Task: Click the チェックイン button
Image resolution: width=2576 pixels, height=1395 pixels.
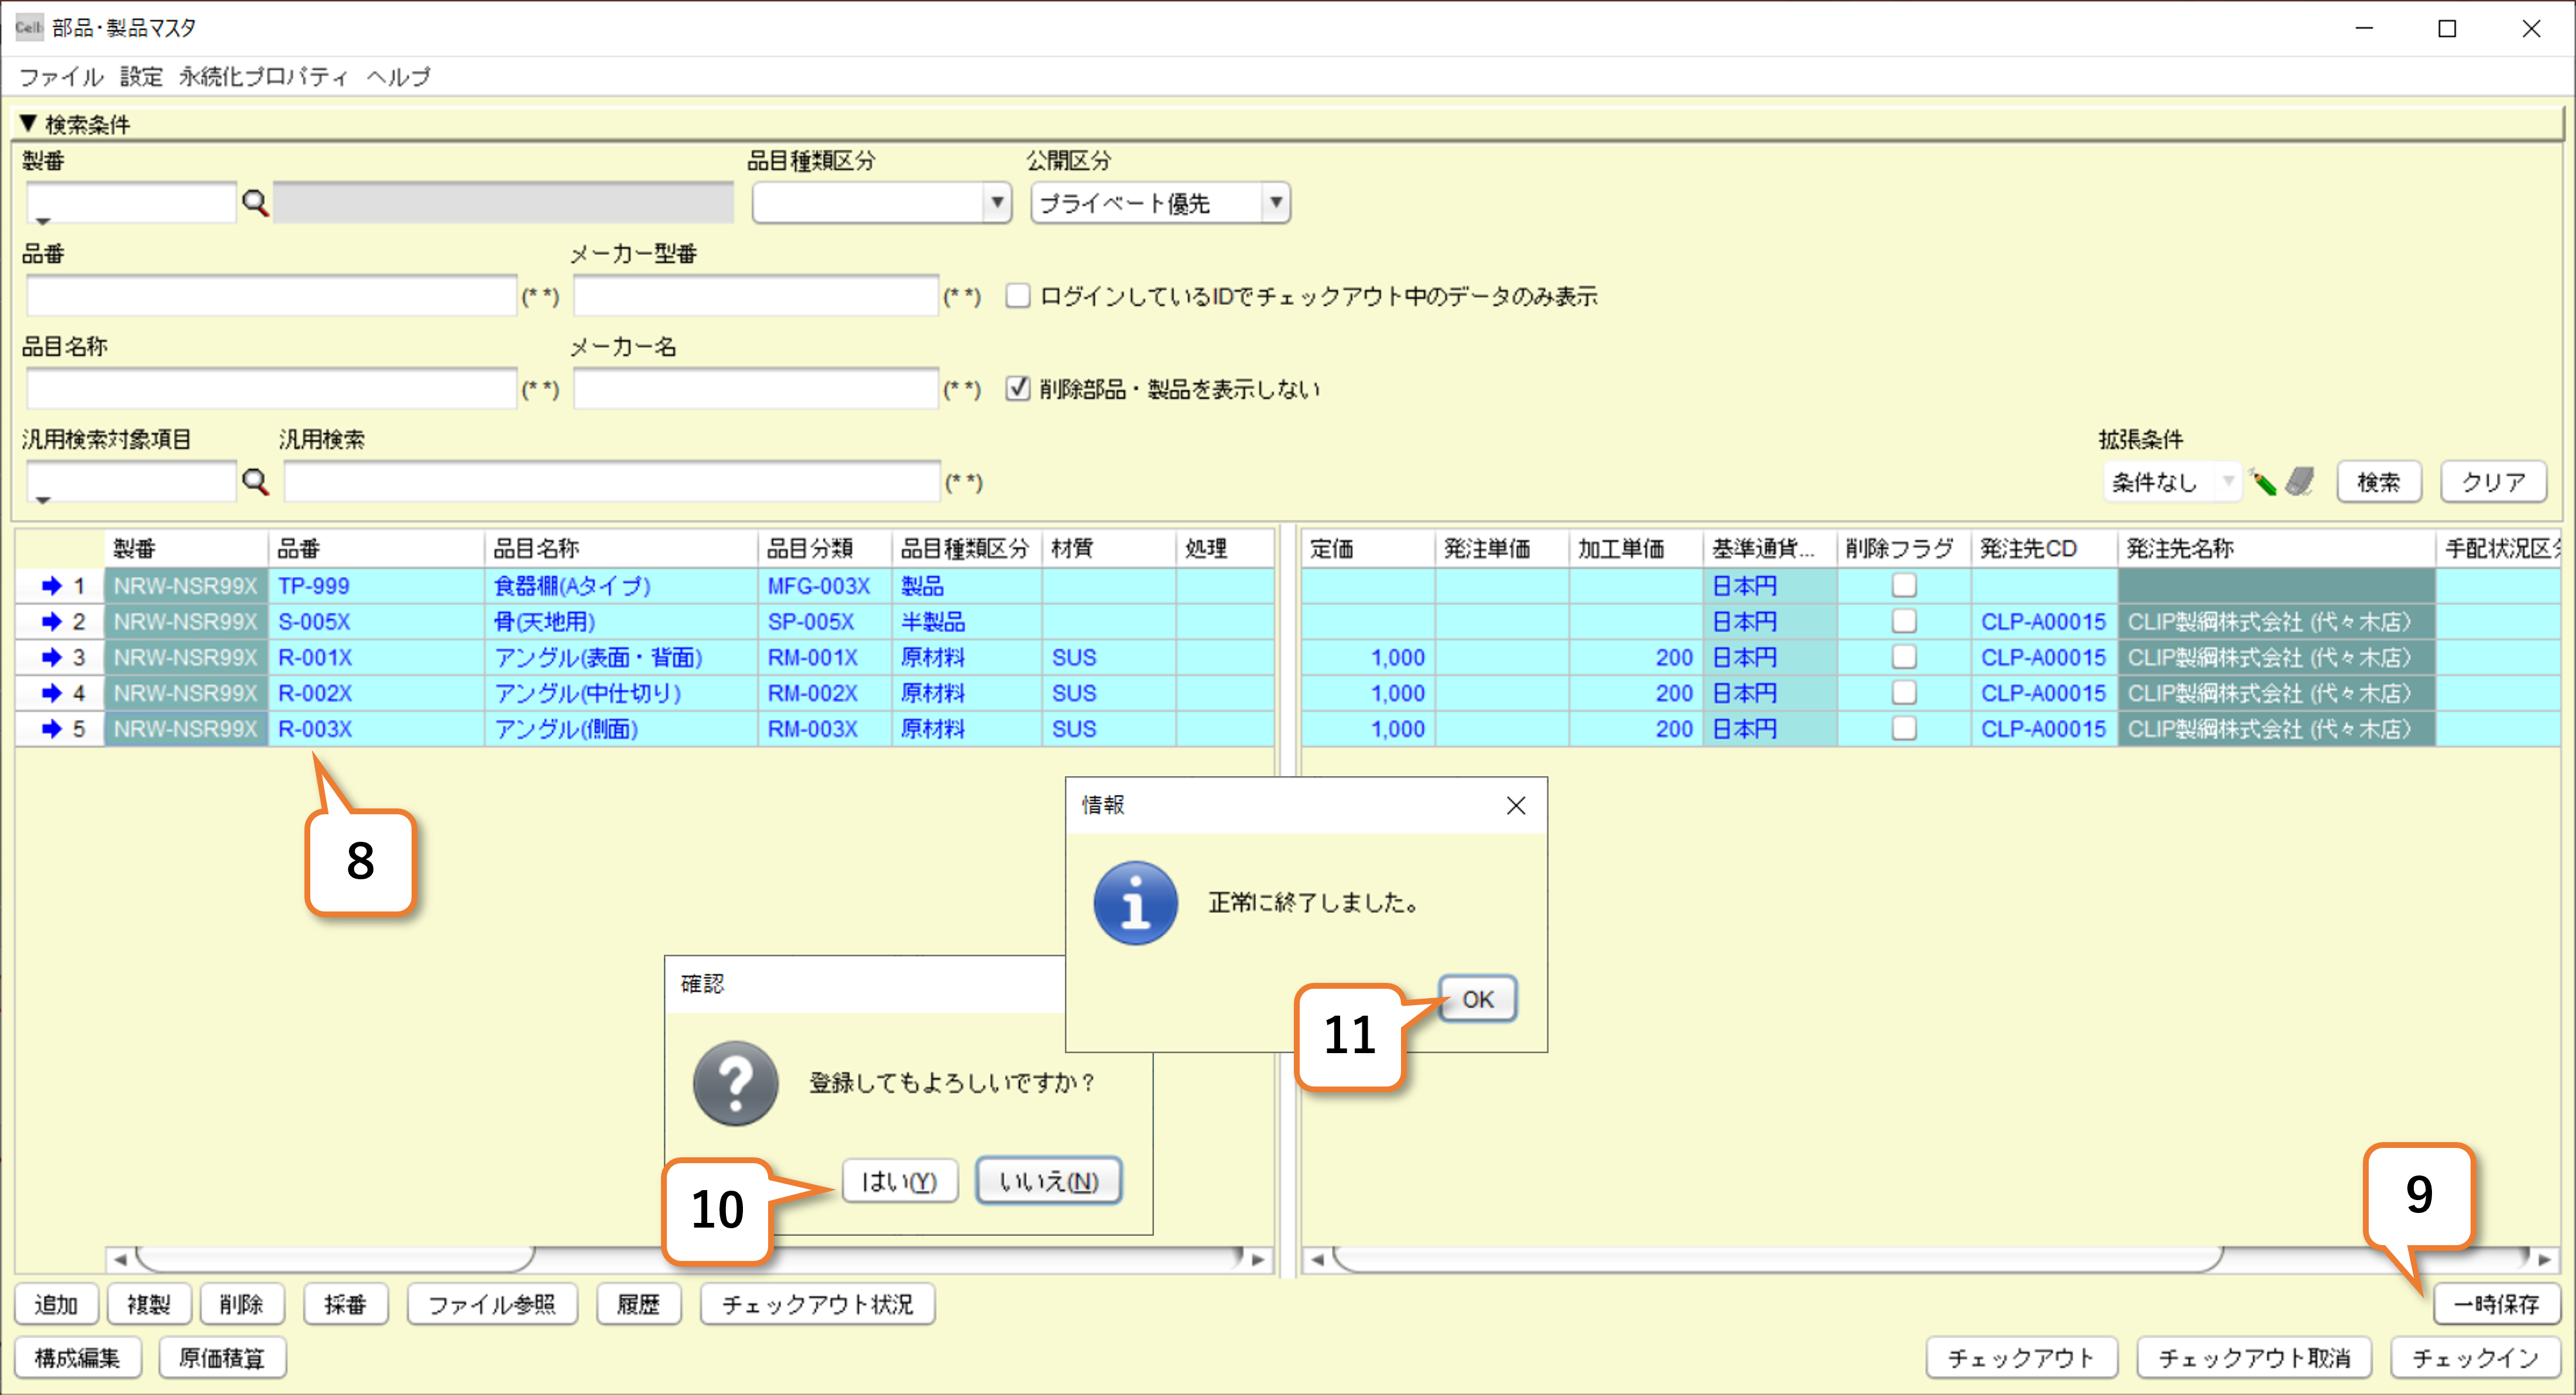Action: point(2474,1358)
